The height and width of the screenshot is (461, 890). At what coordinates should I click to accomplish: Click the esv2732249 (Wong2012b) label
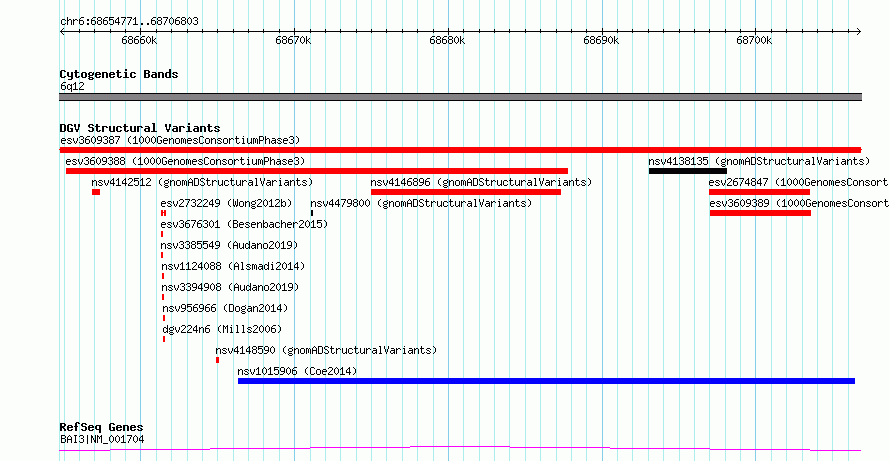pyautogui.click(x=226, y=203)
